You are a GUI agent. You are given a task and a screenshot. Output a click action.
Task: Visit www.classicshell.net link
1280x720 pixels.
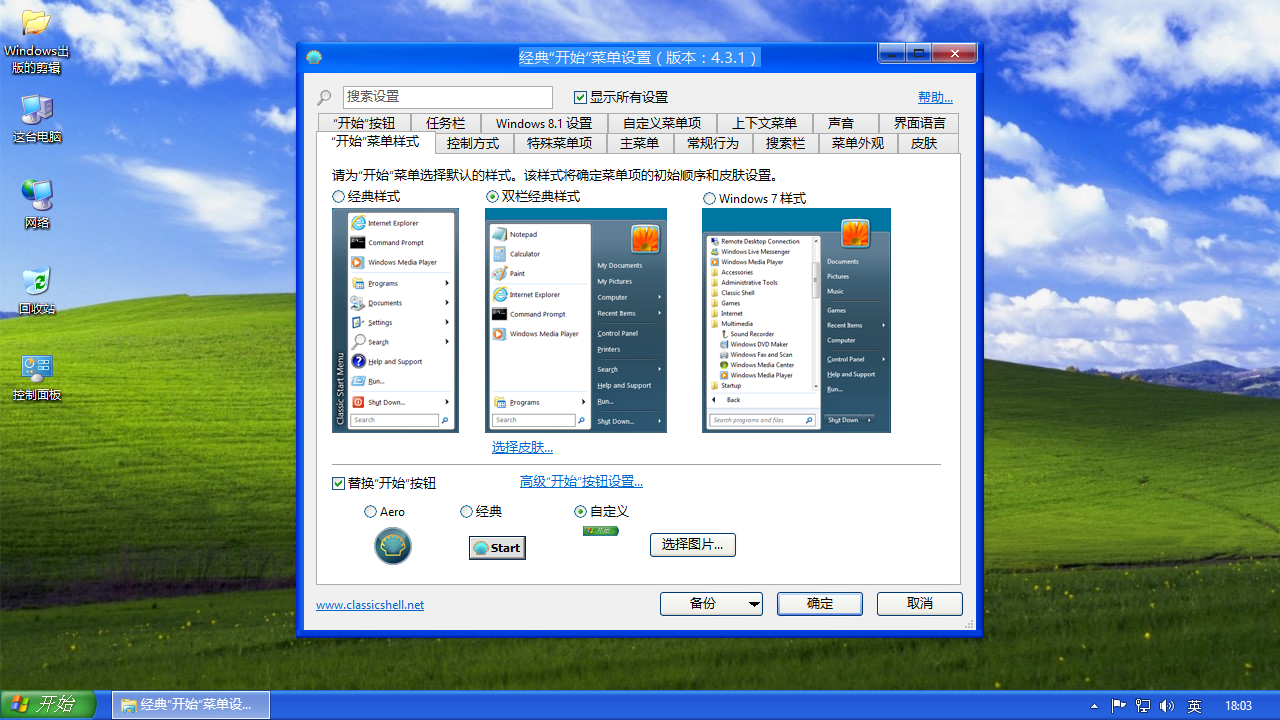click(370, 605)
